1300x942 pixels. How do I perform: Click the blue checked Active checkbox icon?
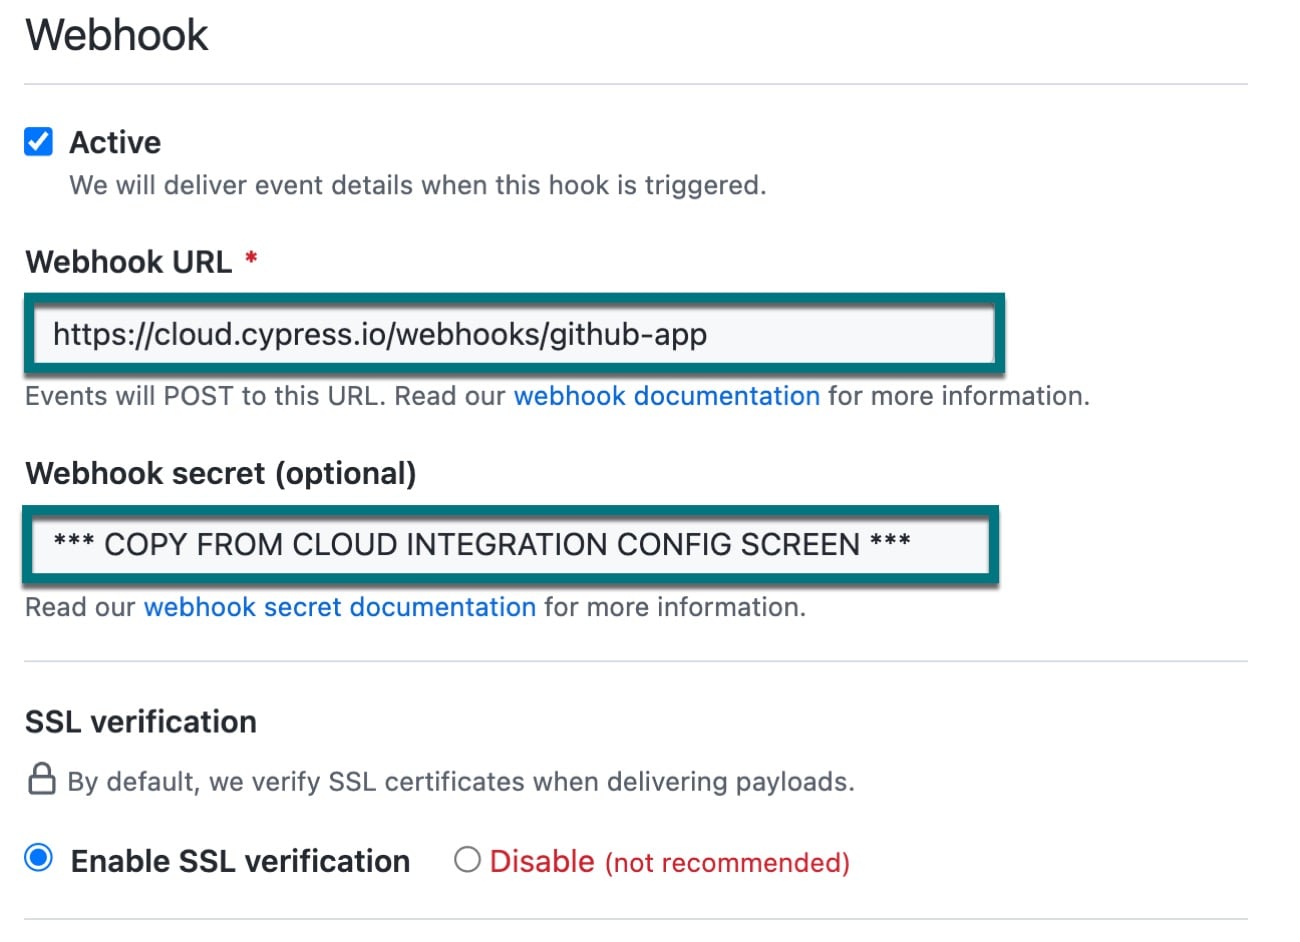point(37,141)
